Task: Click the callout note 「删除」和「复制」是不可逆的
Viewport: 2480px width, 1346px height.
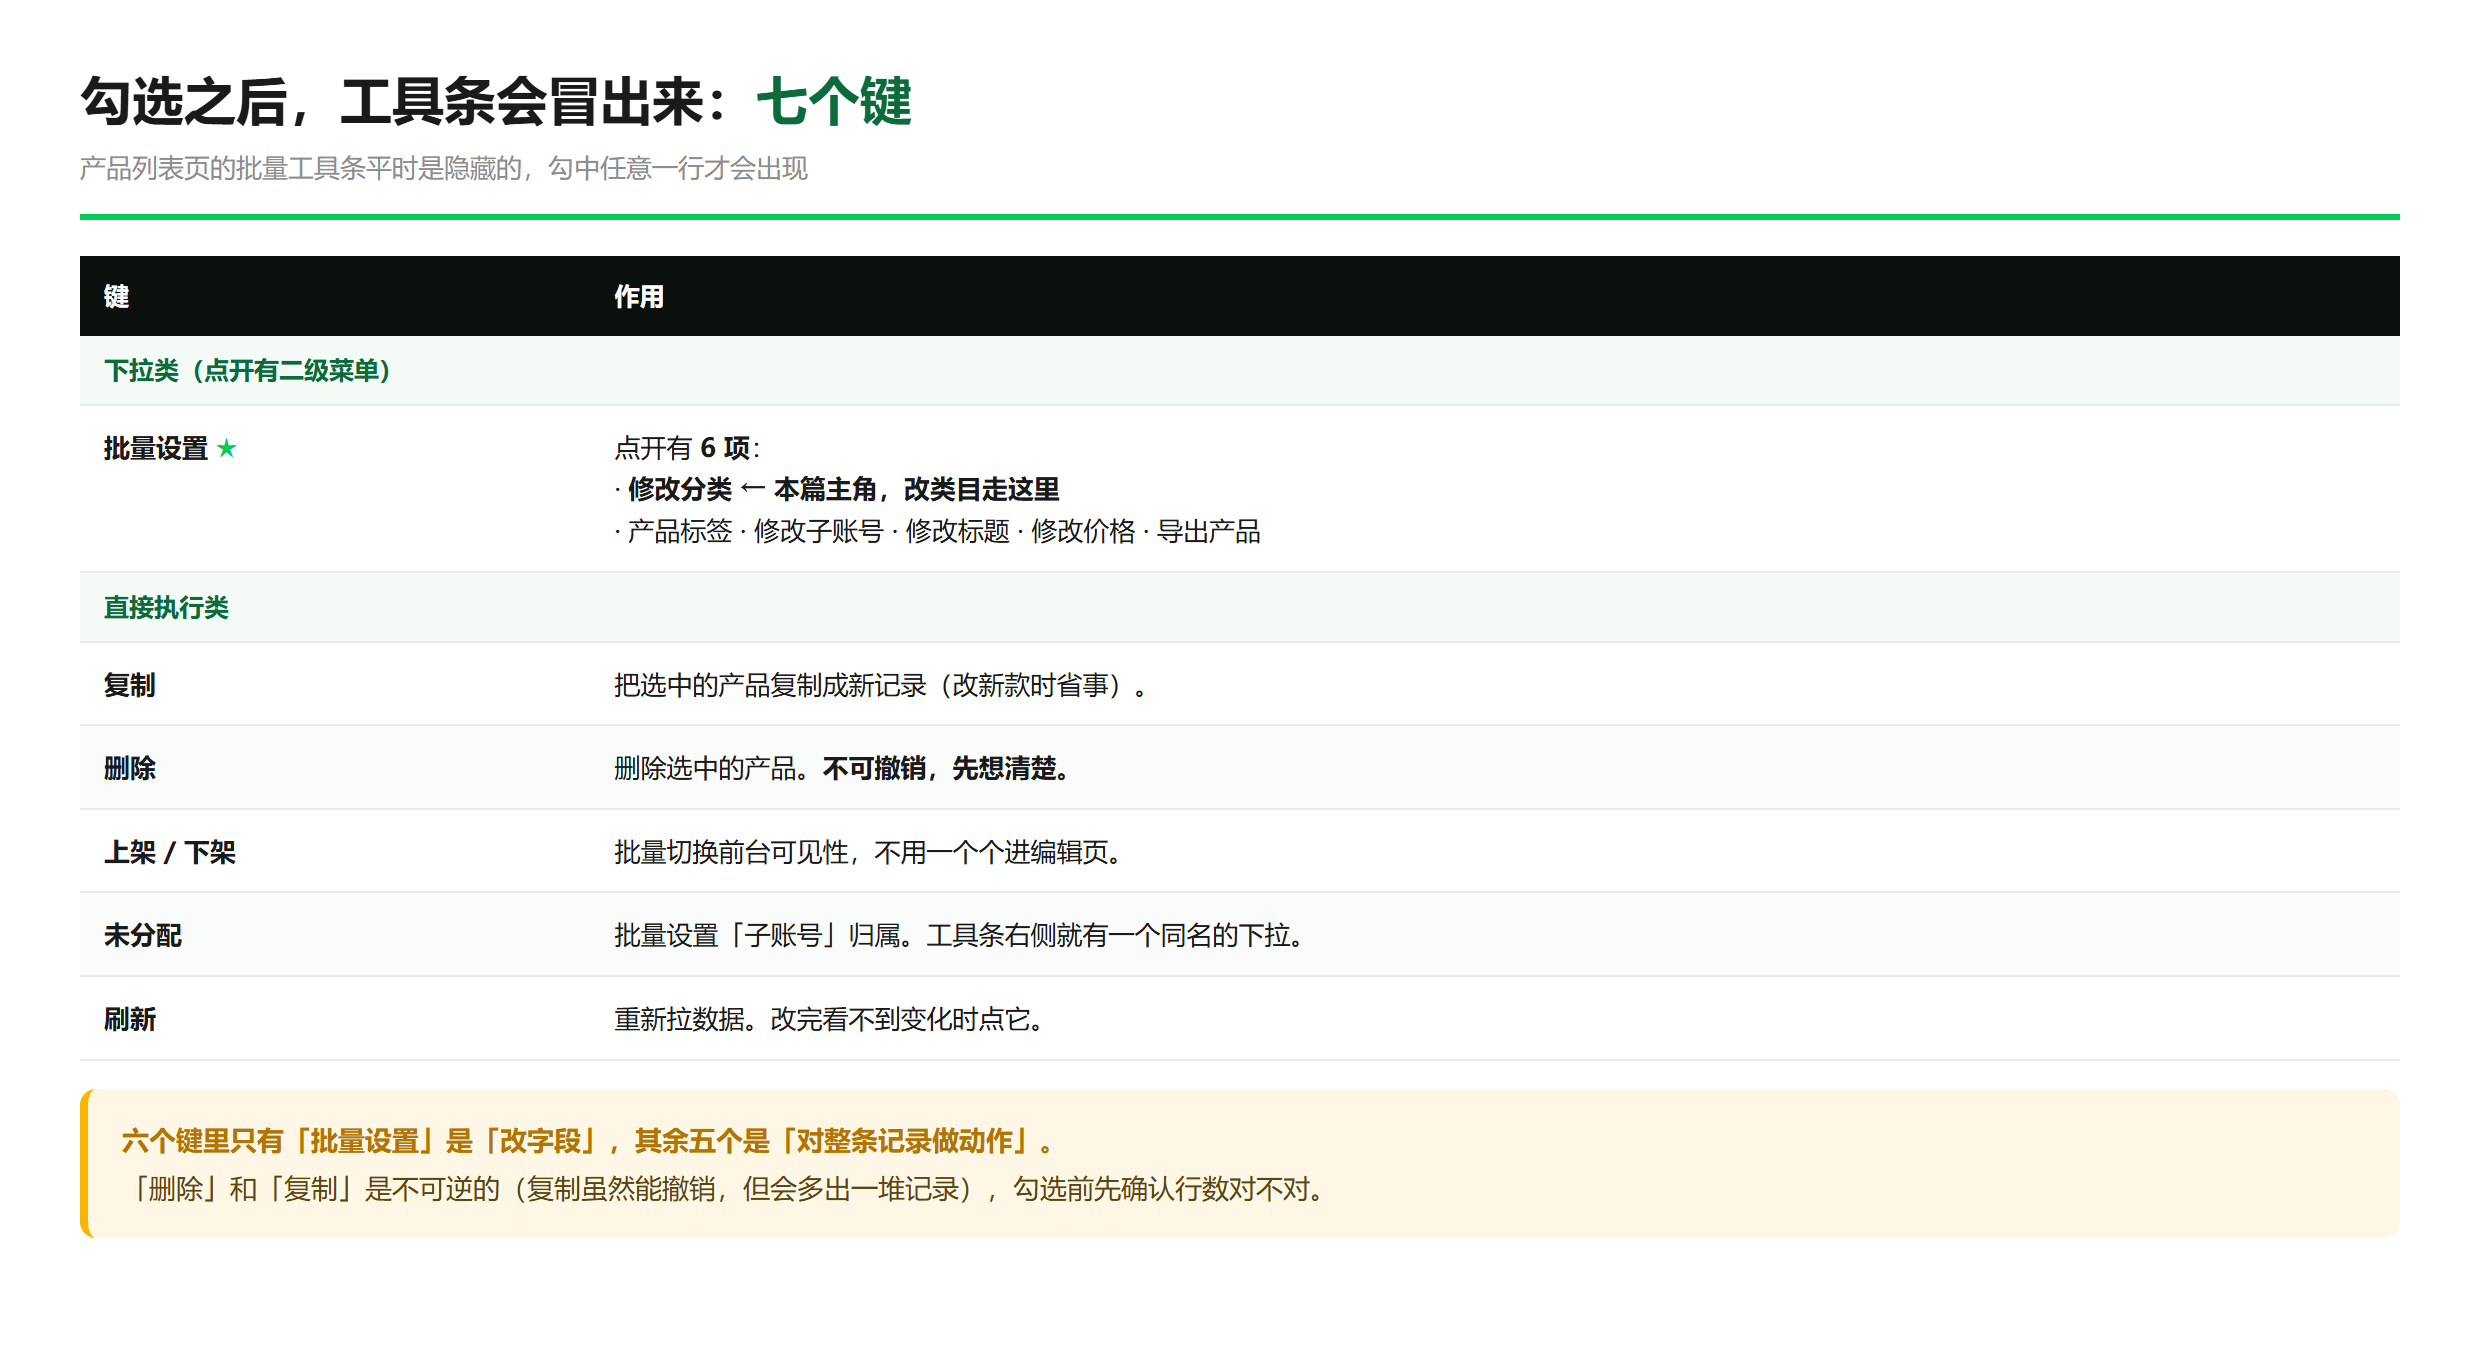Action: pyautogui.click(x=311, y=1189)
